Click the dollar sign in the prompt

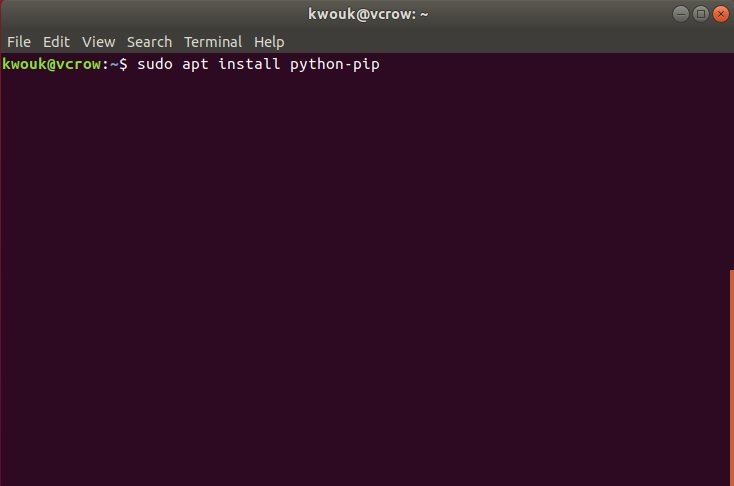coord(124,65)
